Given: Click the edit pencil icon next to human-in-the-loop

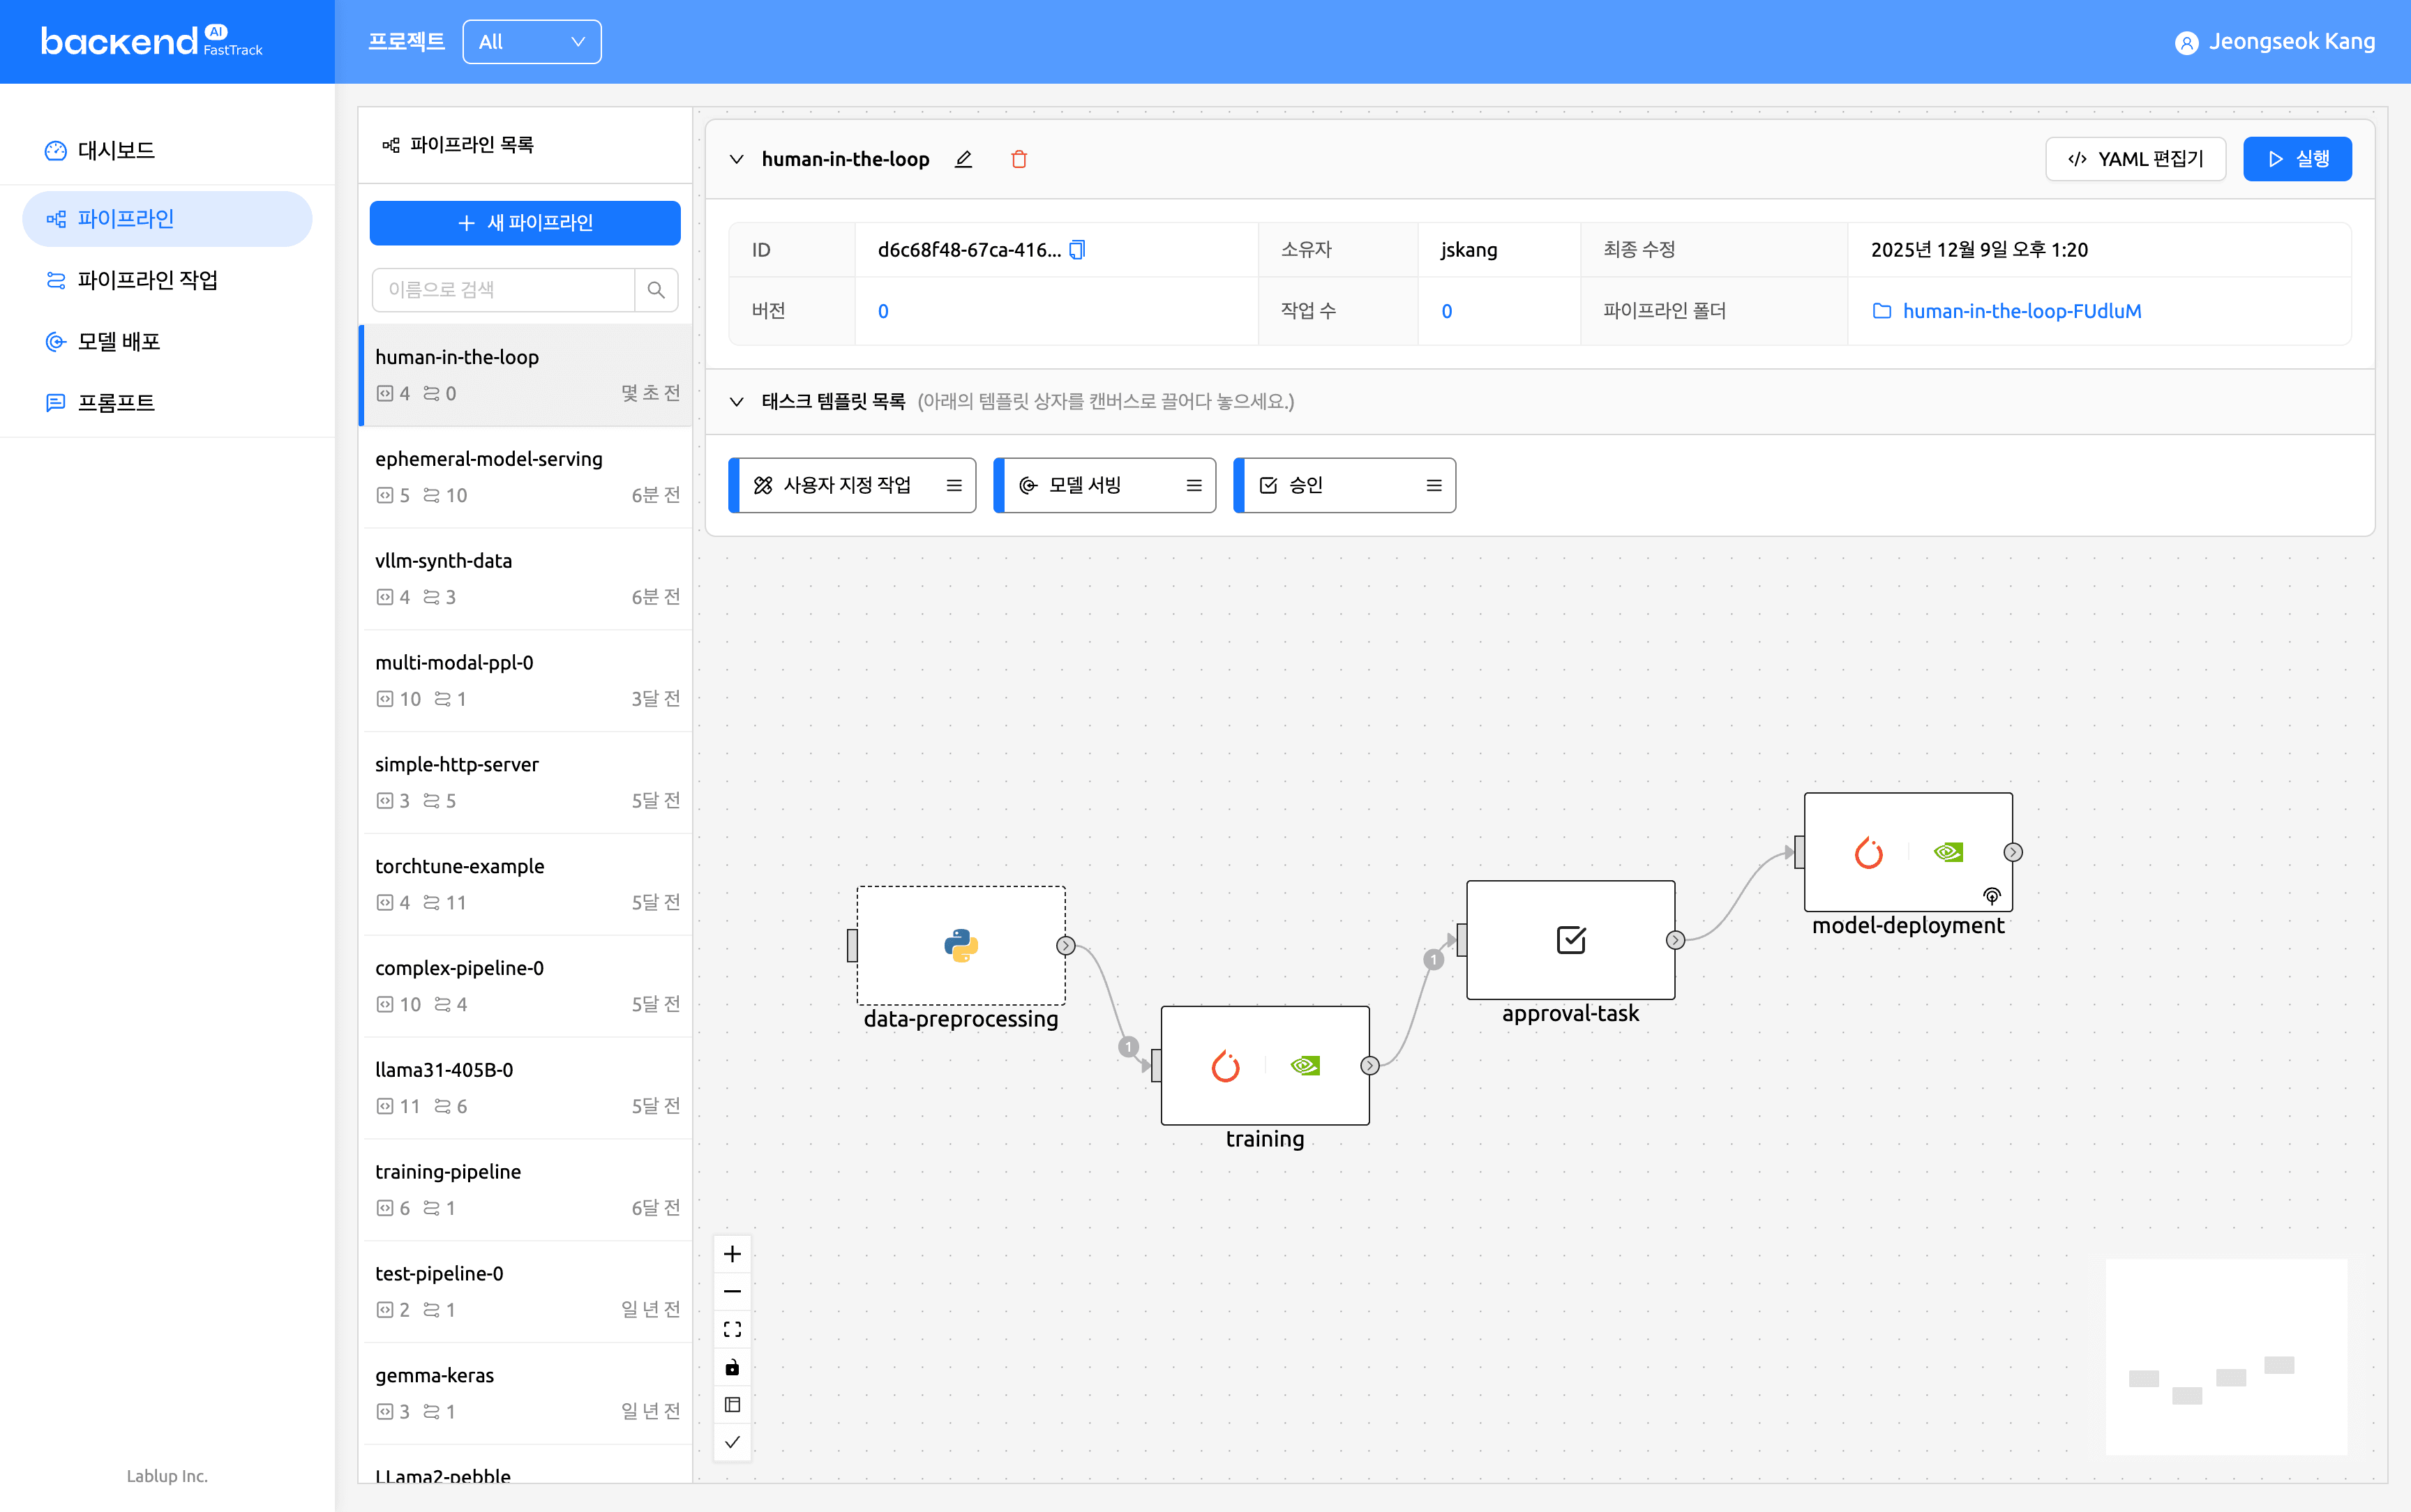Looking at the screenshot, I should [x=963, y=159].
